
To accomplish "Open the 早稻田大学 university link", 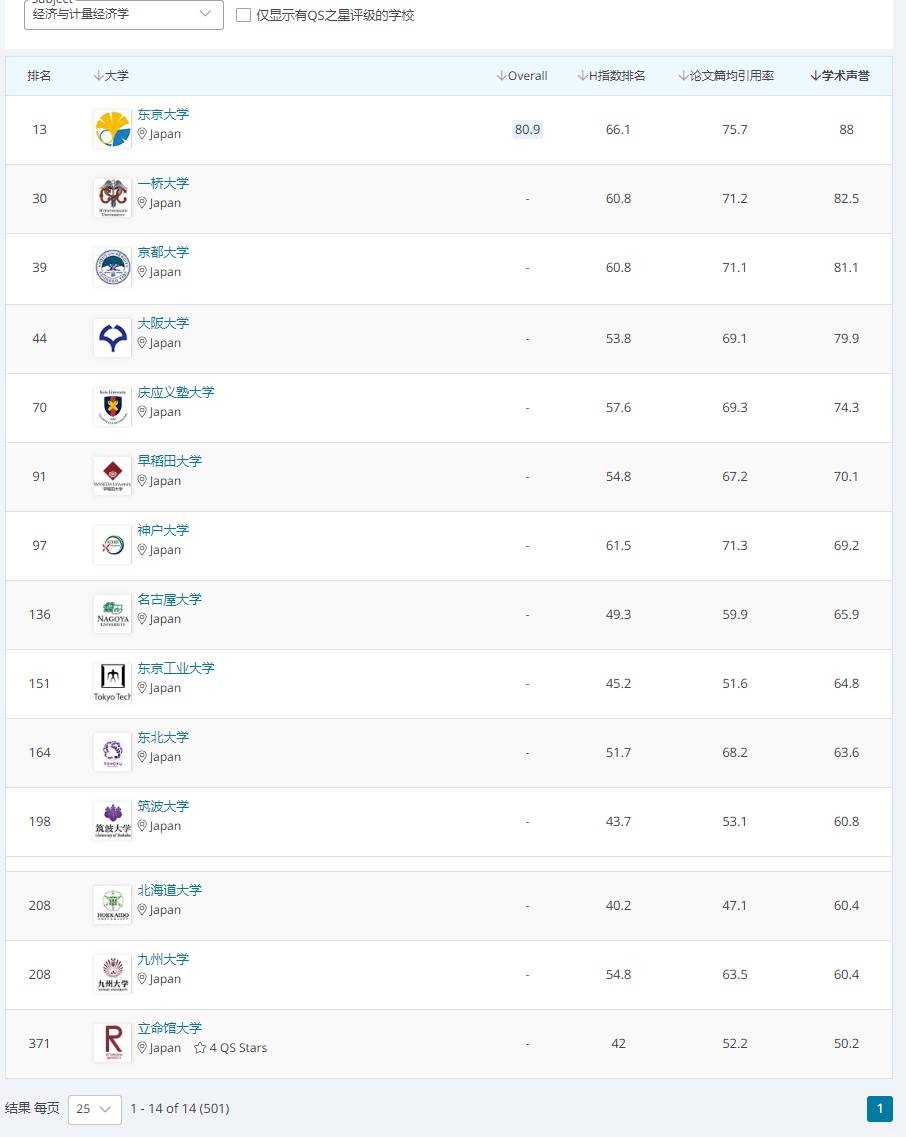I will (x=170, y=461).
